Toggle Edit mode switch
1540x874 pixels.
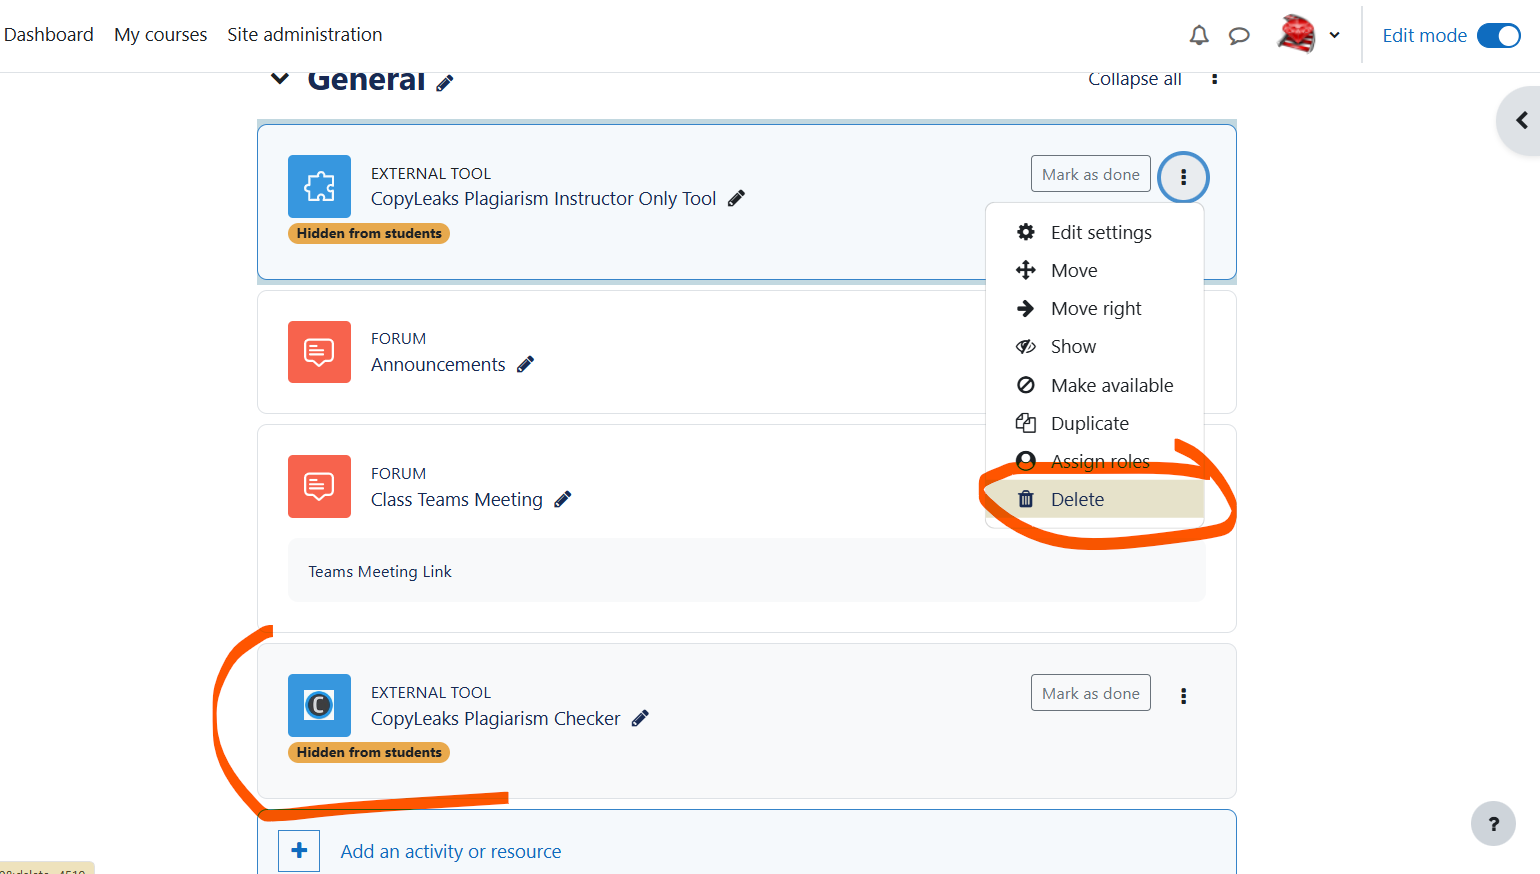point(1498,36)
